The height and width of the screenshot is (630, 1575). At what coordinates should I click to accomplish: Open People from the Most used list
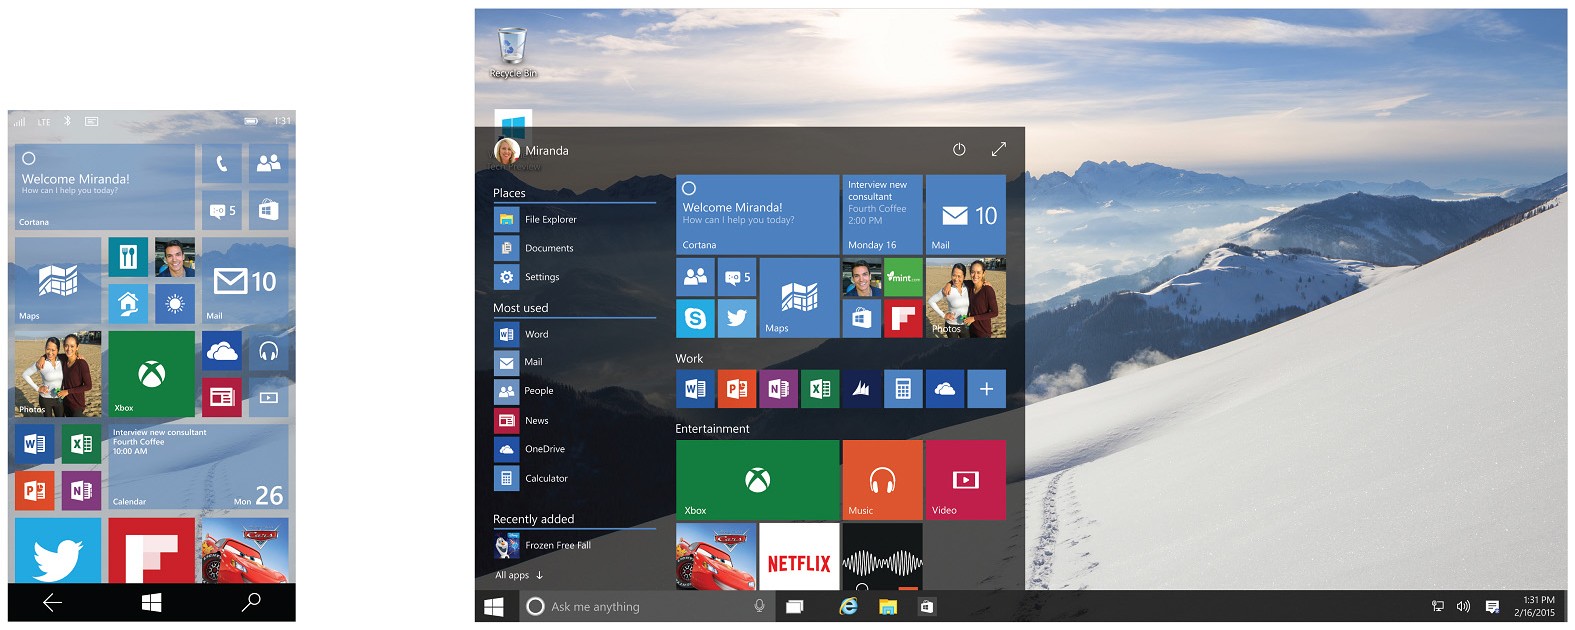point(574,391)
